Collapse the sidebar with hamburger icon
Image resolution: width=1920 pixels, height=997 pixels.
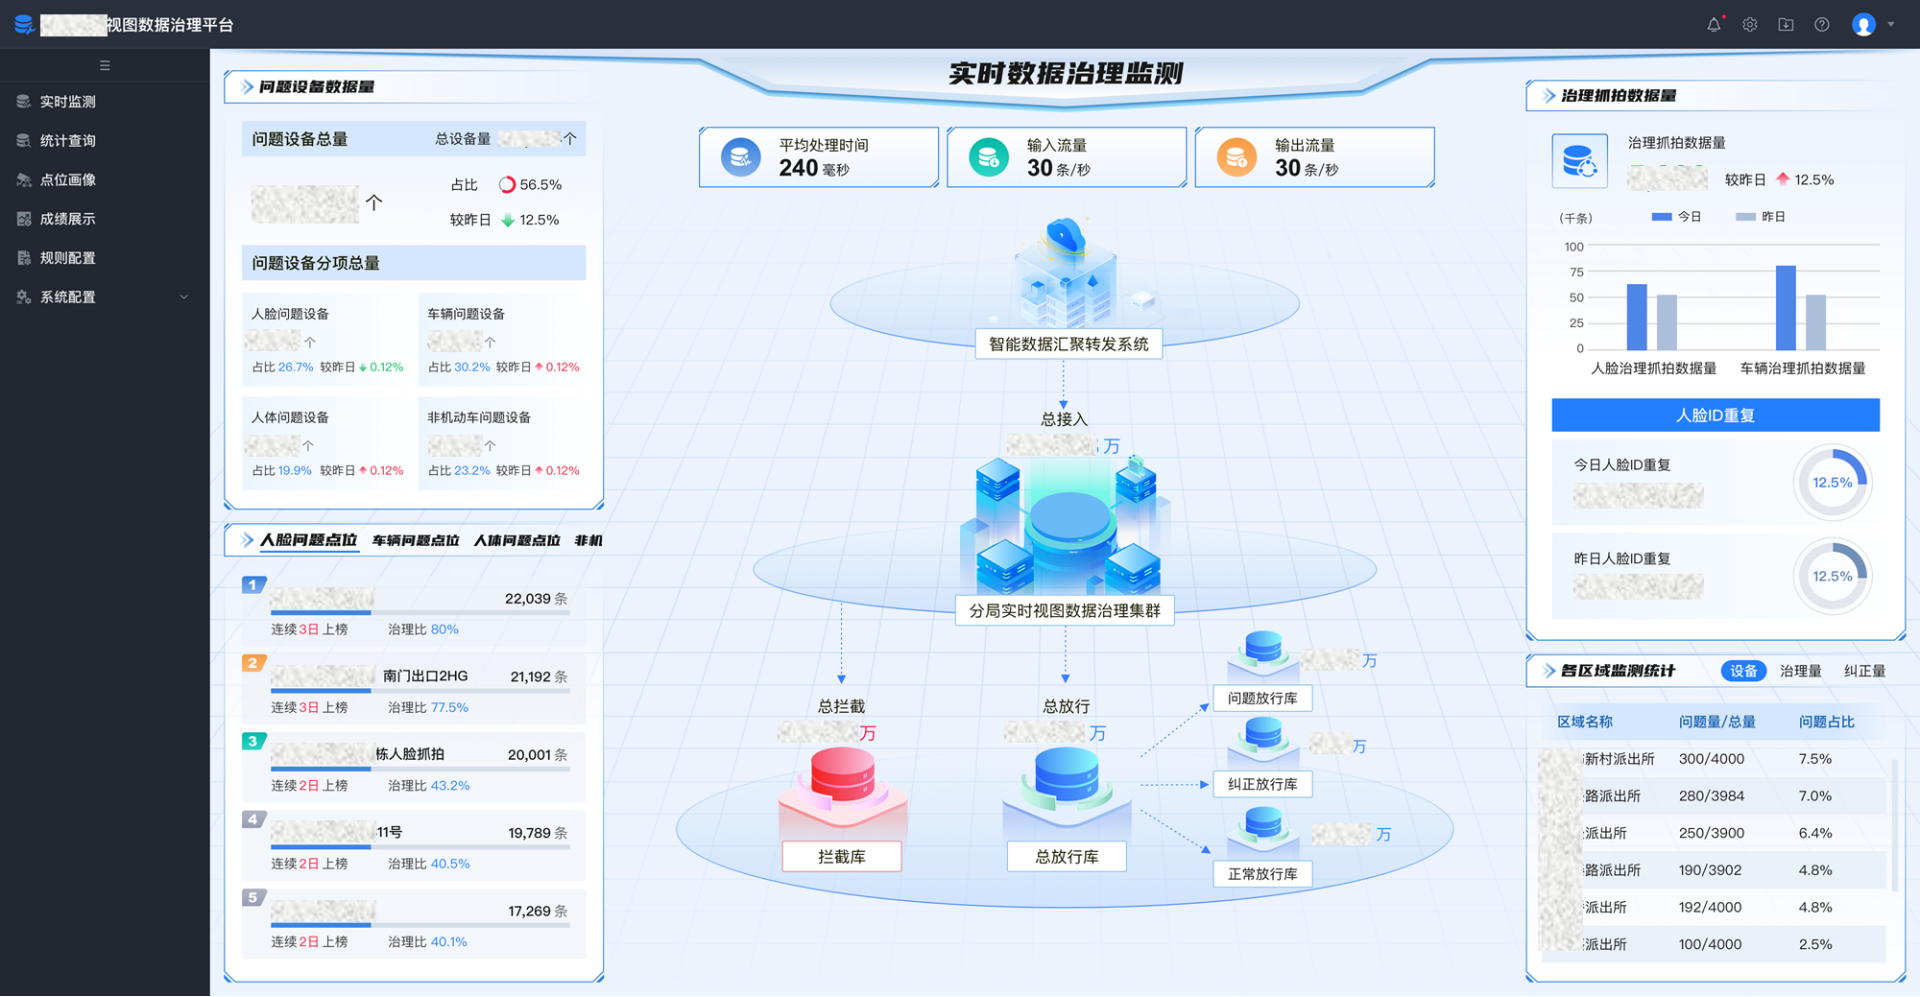(105, 66)
